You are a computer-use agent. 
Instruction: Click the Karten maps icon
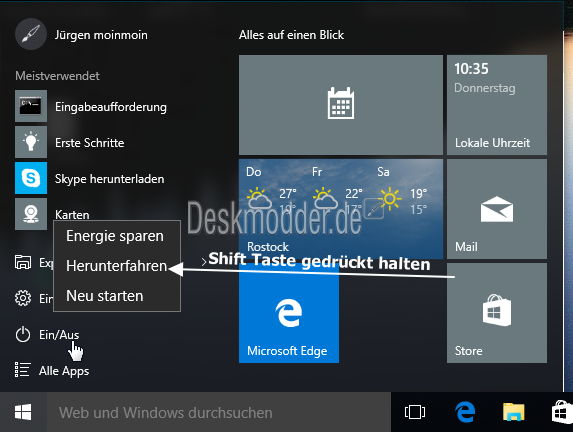(31, 214)
